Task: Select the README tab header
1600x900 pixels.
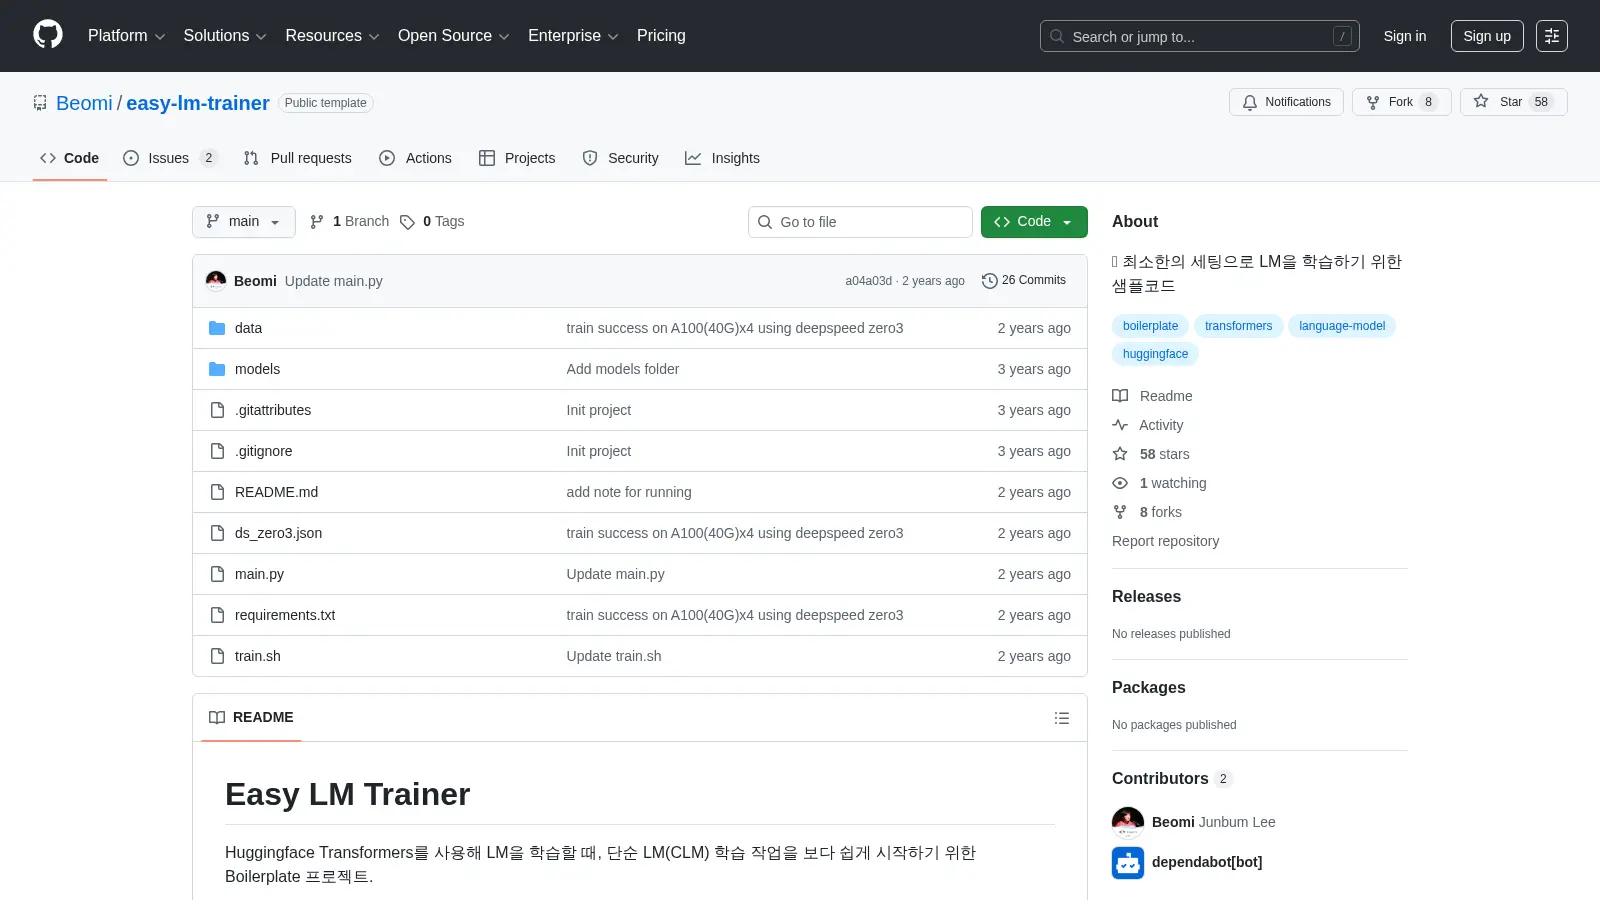Action: pyautogui.click(x=251, y=718)
